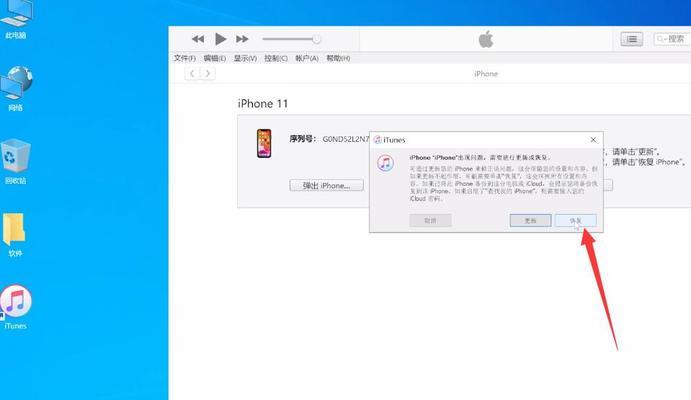Click the 更新 button in dialog
691x400 pixels.
click(531, 220)
